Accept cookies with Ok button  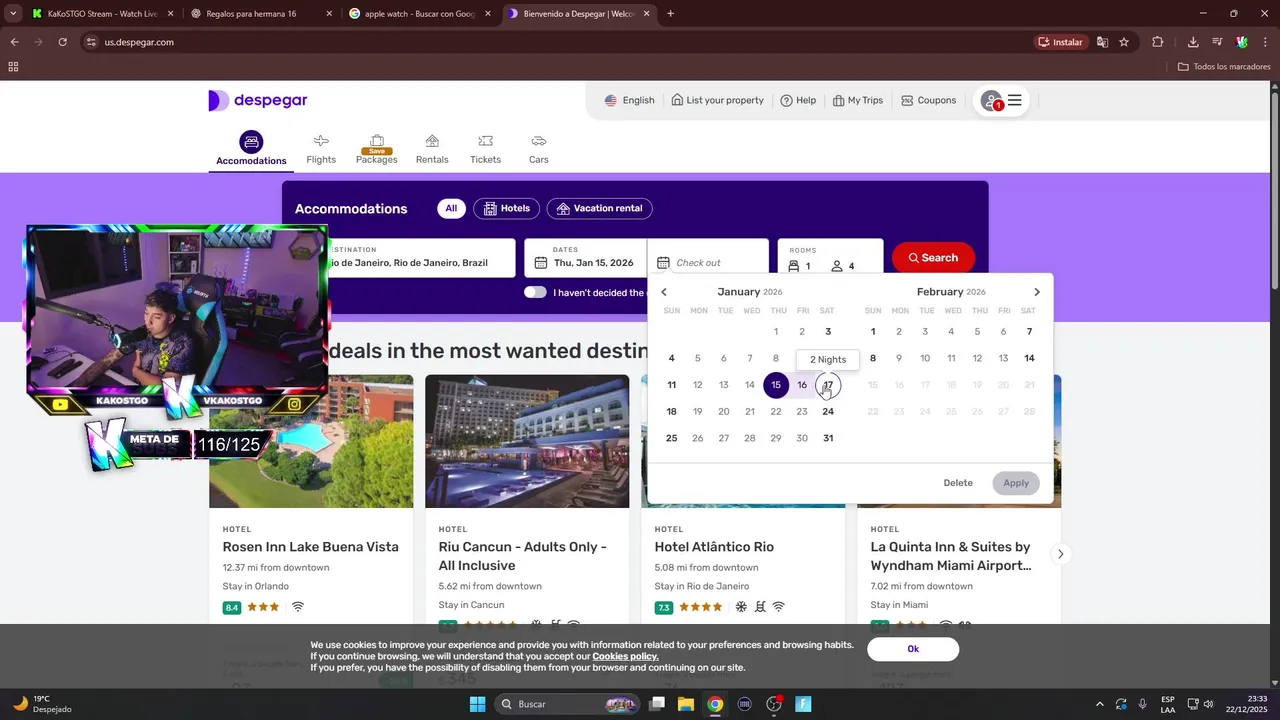pyautogui.click(x=913, y=649)
